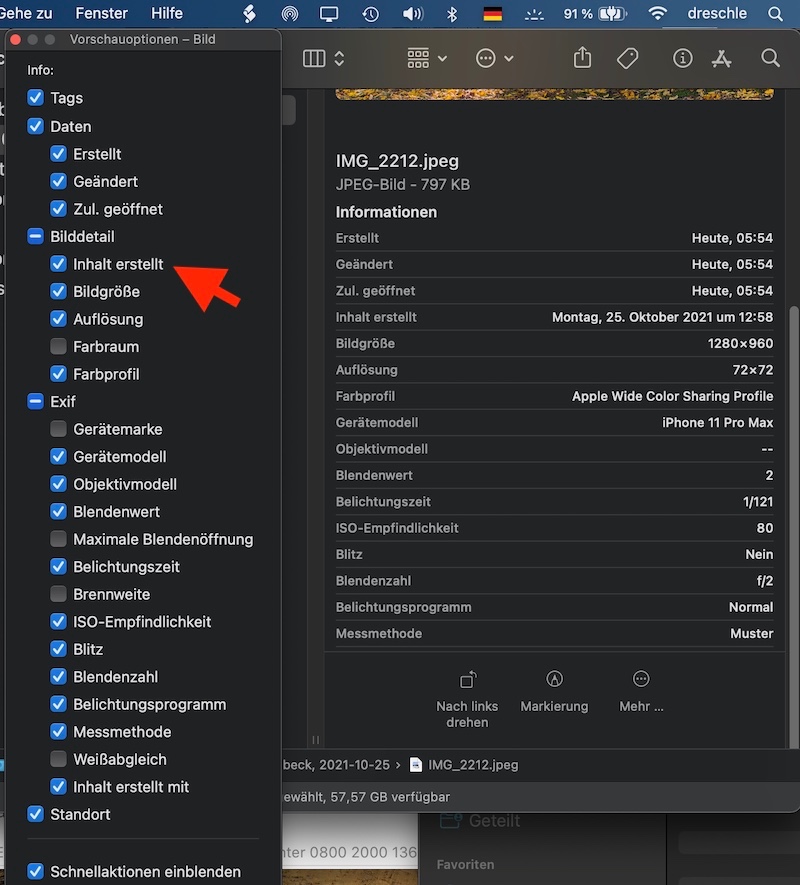Click the Nach links drehen rotate icon

(467, 680)
